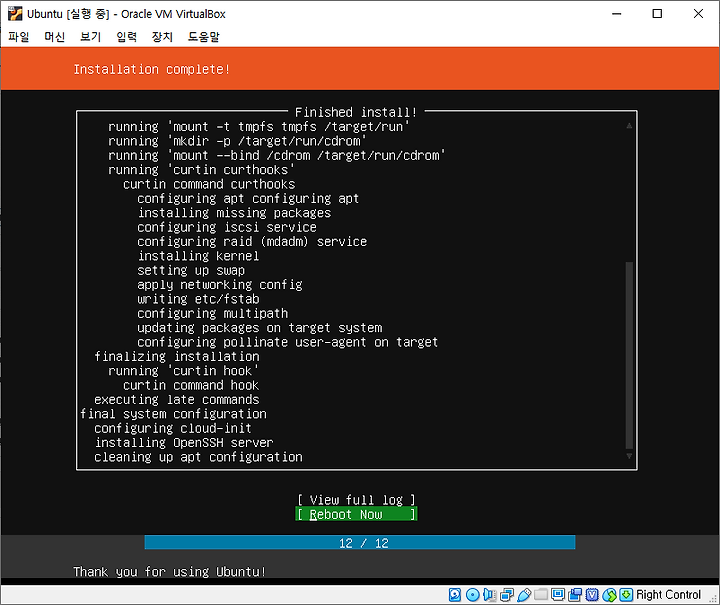
Task: Click the optical disc status icon
Action: point(472,595)
